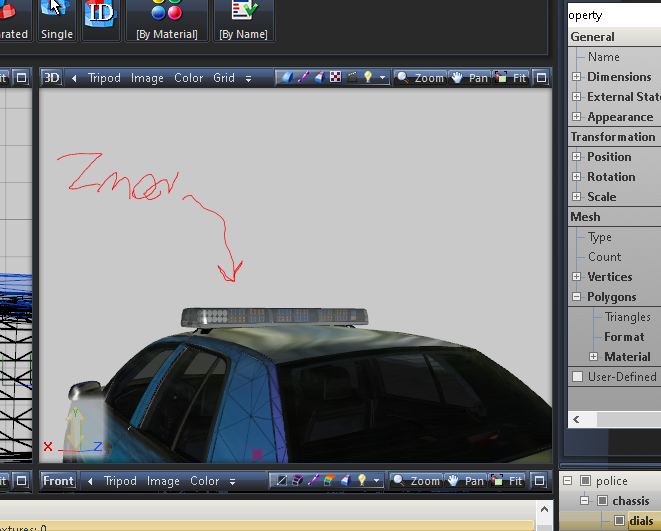The height and width of the screenshot is (531, 661).
Task: Expand the Scale property group
Action: (x=576, y=196)
